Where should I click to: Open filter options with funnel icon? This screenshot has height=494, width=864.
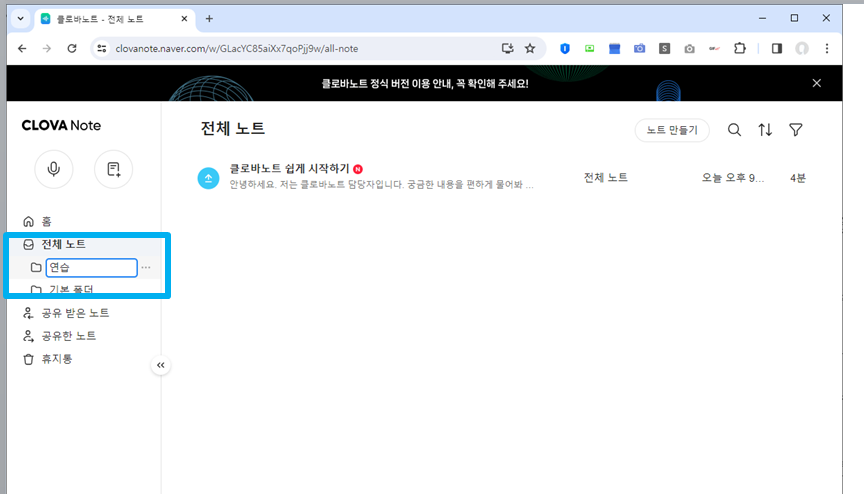click(796, 130)
